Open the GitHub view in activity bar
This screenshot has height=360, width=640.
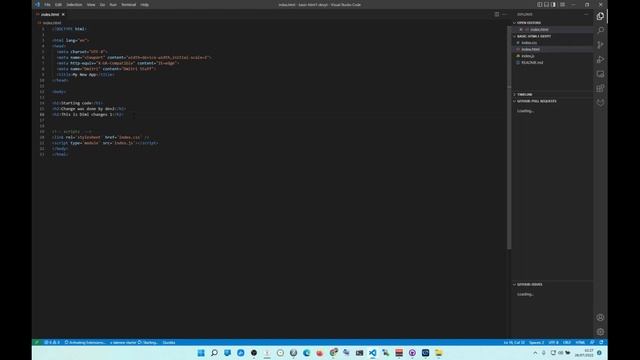600,102
